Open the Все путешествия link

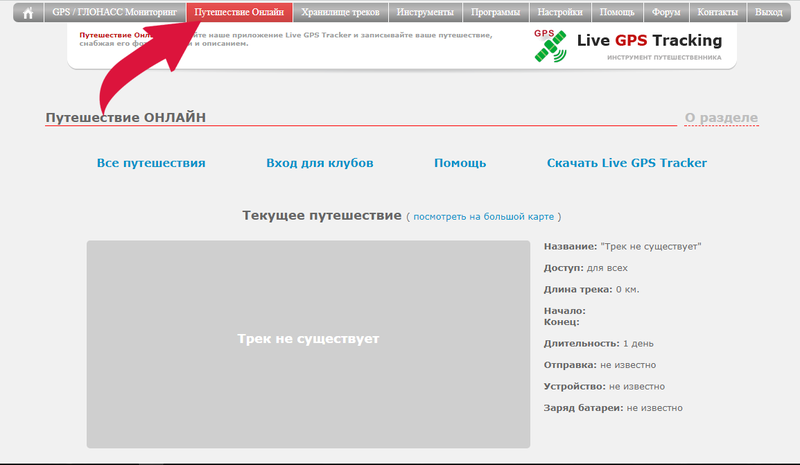[x=151, y=163]
